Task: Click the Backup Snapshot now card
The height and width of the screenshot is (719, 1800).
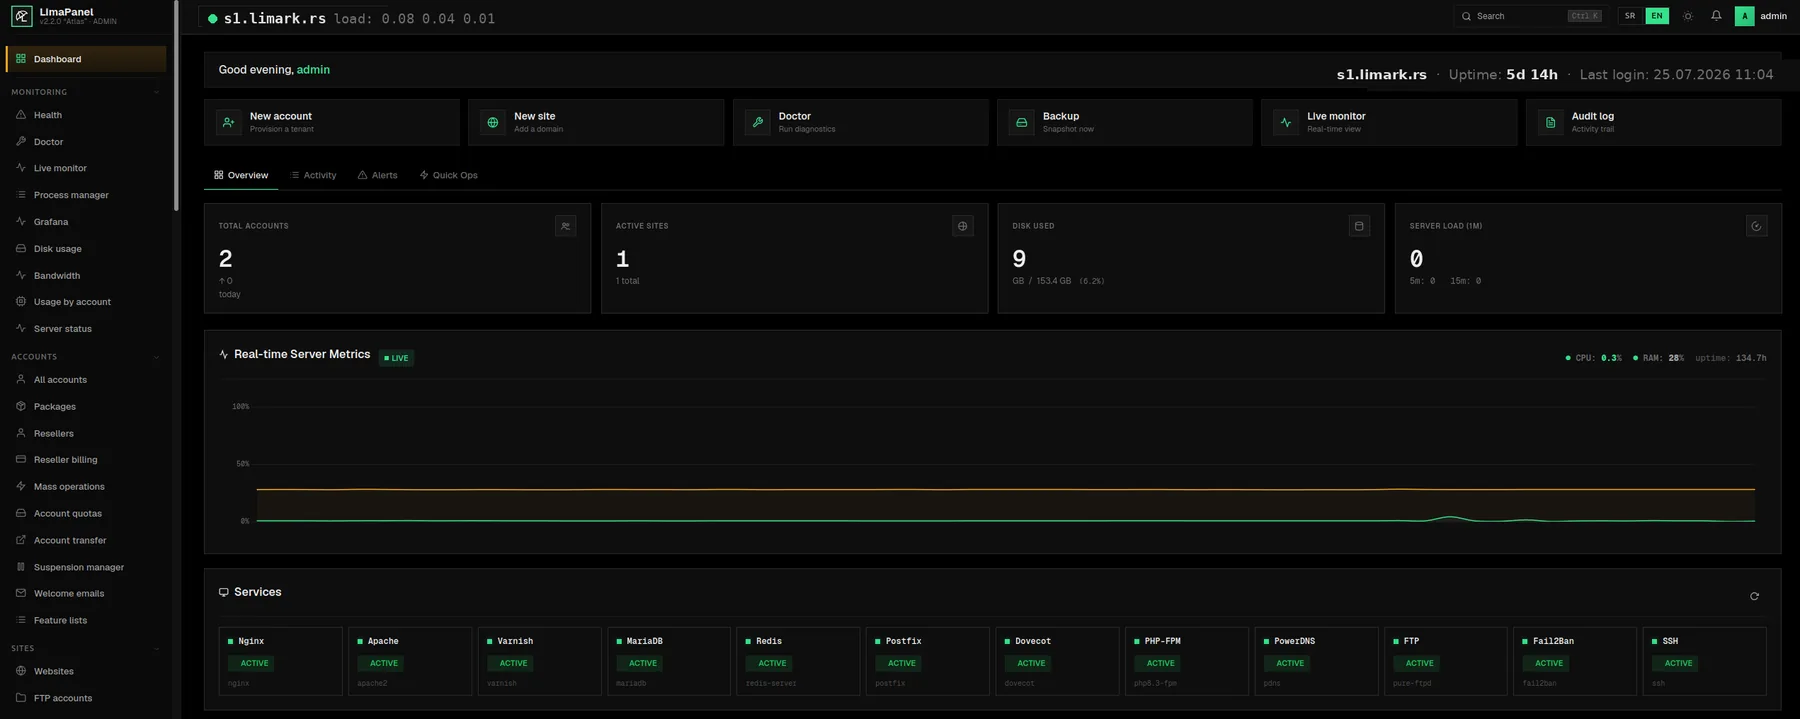Action: click(1125, 122)
